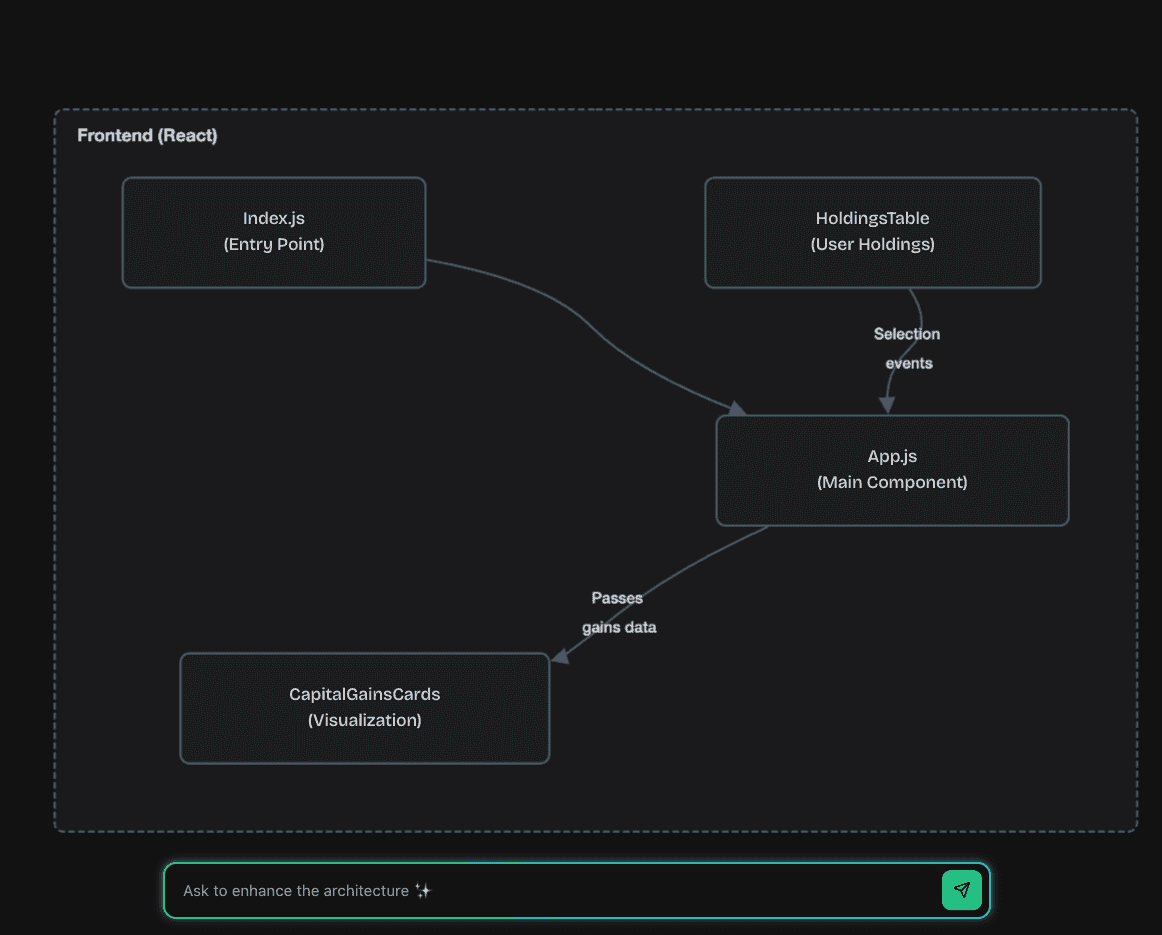
Task: Click the '(User Holdings)' subtitle text
Action: [872, 244]
